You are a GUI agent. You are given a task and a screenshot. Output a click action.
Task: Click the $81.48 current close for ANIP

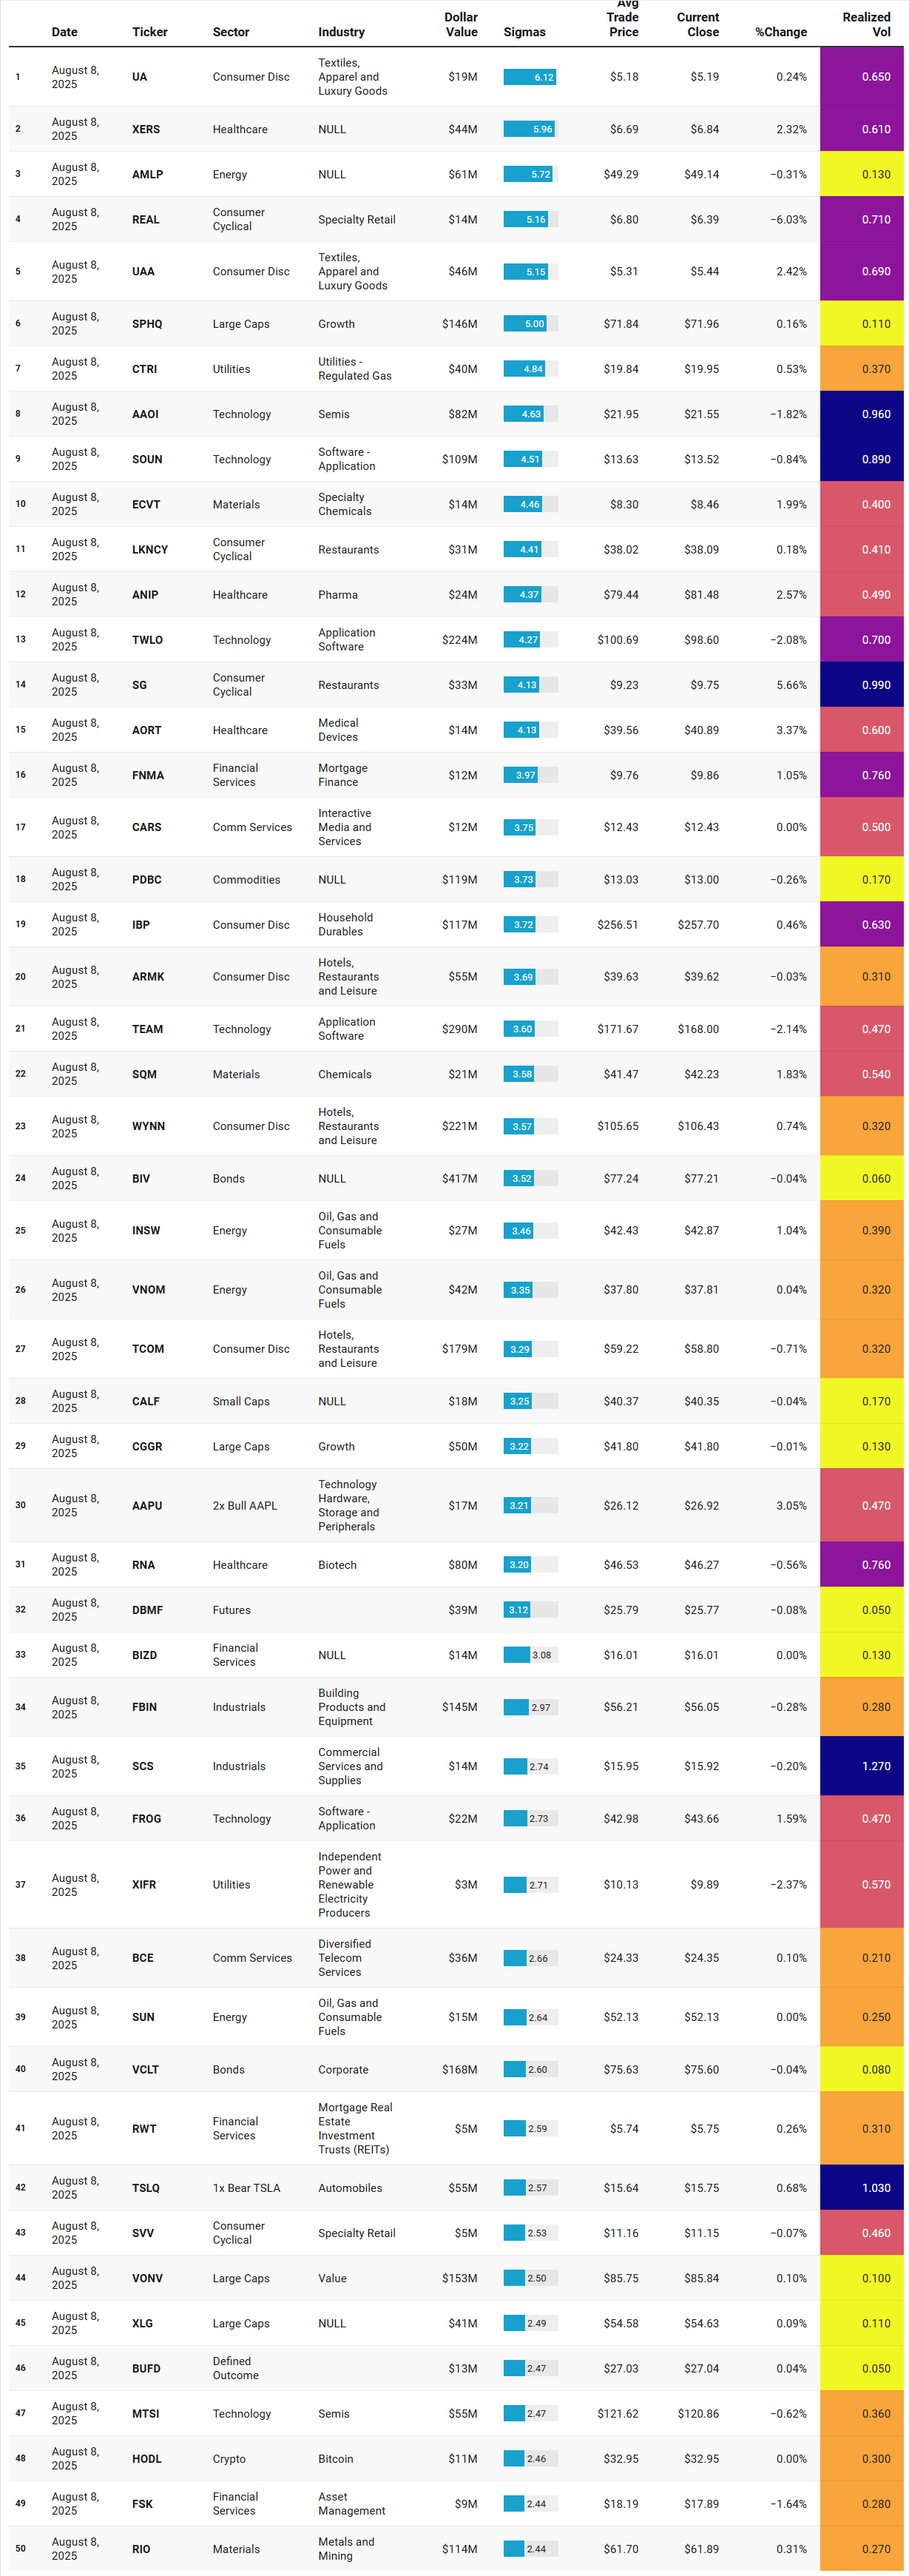pyautogui.click(x=701, y=595)
